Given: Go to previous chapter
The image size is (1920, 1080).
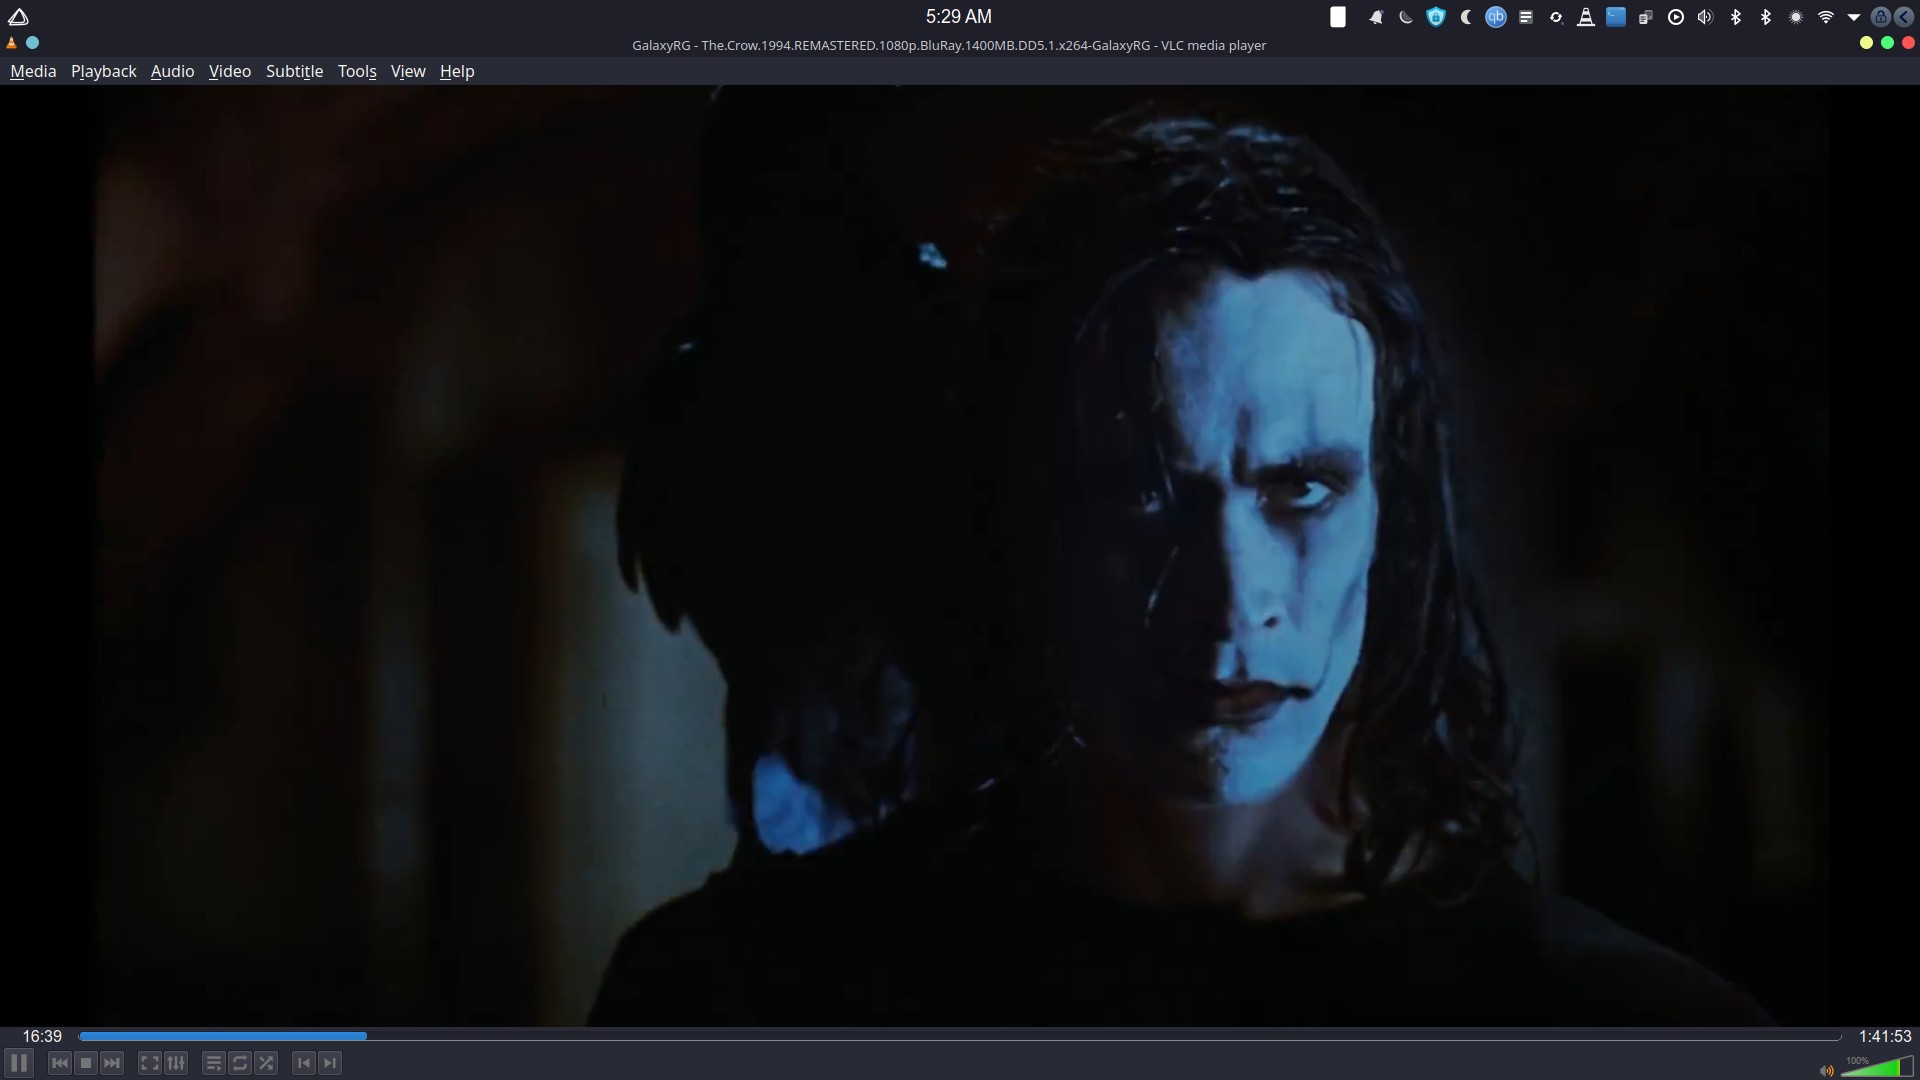Looking at the screenshot, I should (x=304, y=1063).
